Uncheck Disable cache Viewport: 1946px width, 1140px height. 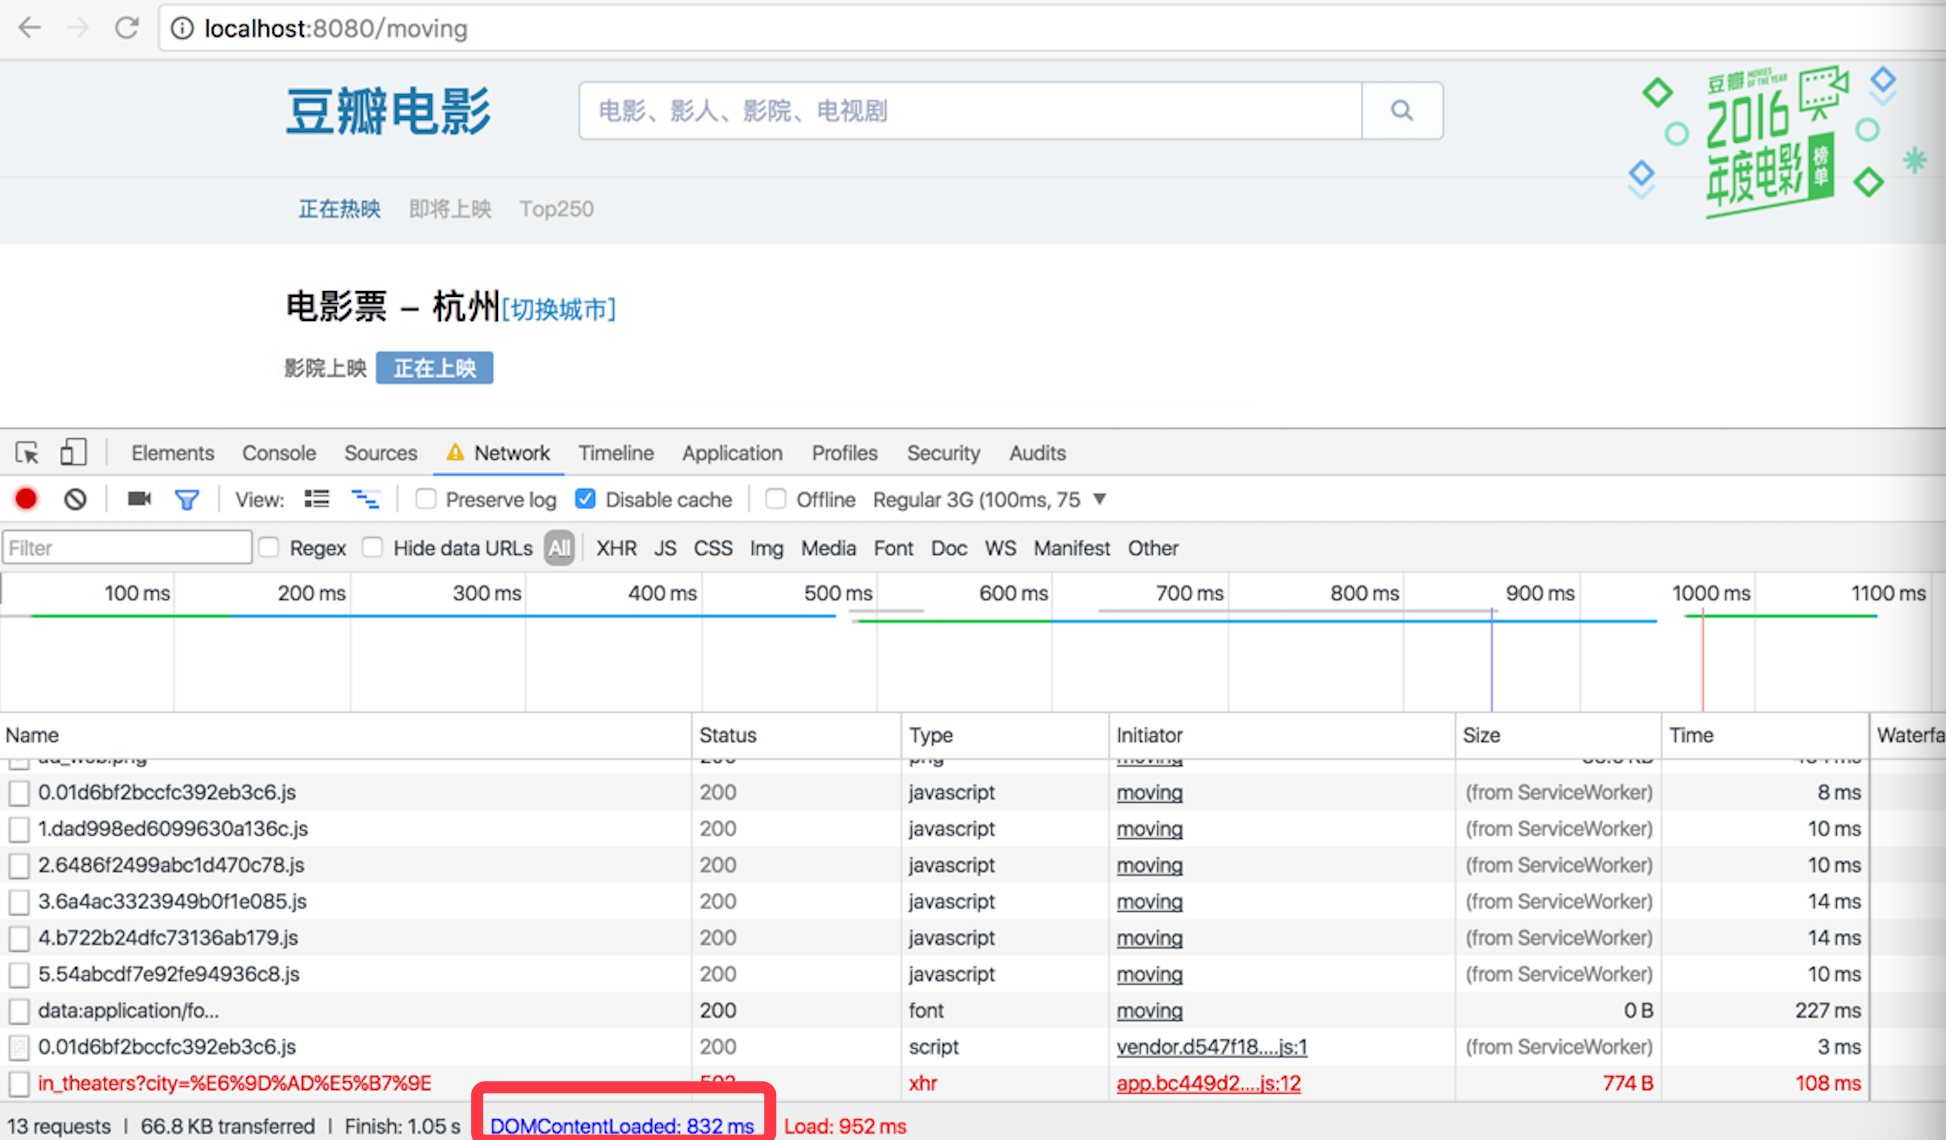pos(586,499)
